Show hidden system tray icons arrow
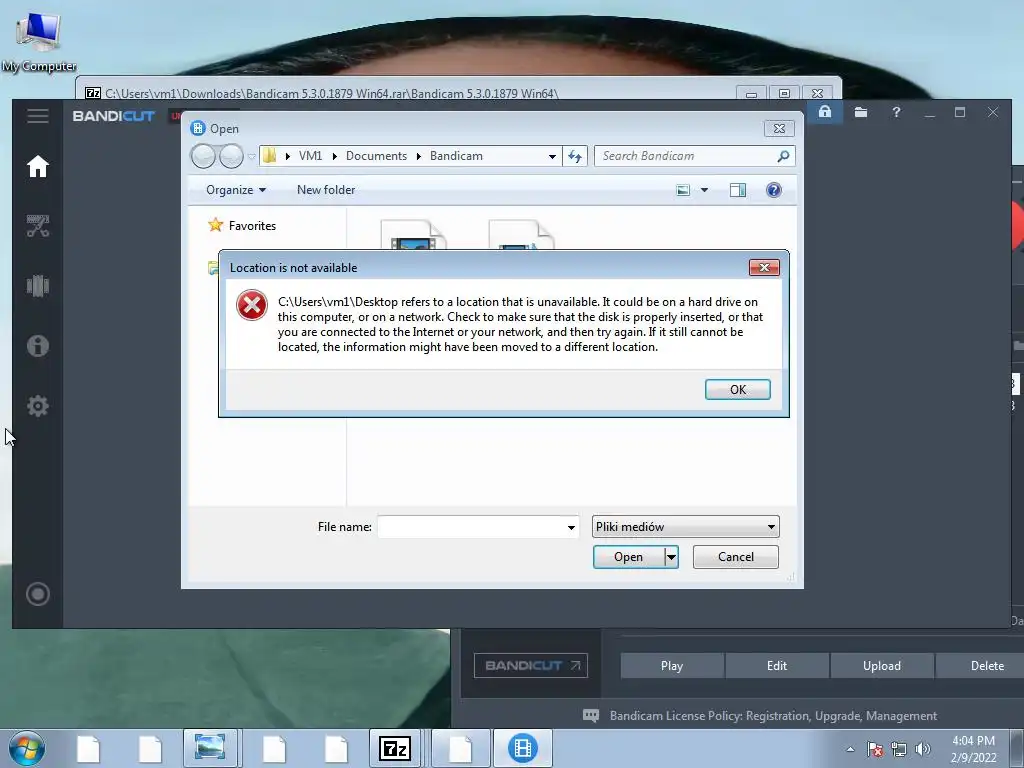The height and width of the screenshot is (768, 1024). click(x=850, y=749)
